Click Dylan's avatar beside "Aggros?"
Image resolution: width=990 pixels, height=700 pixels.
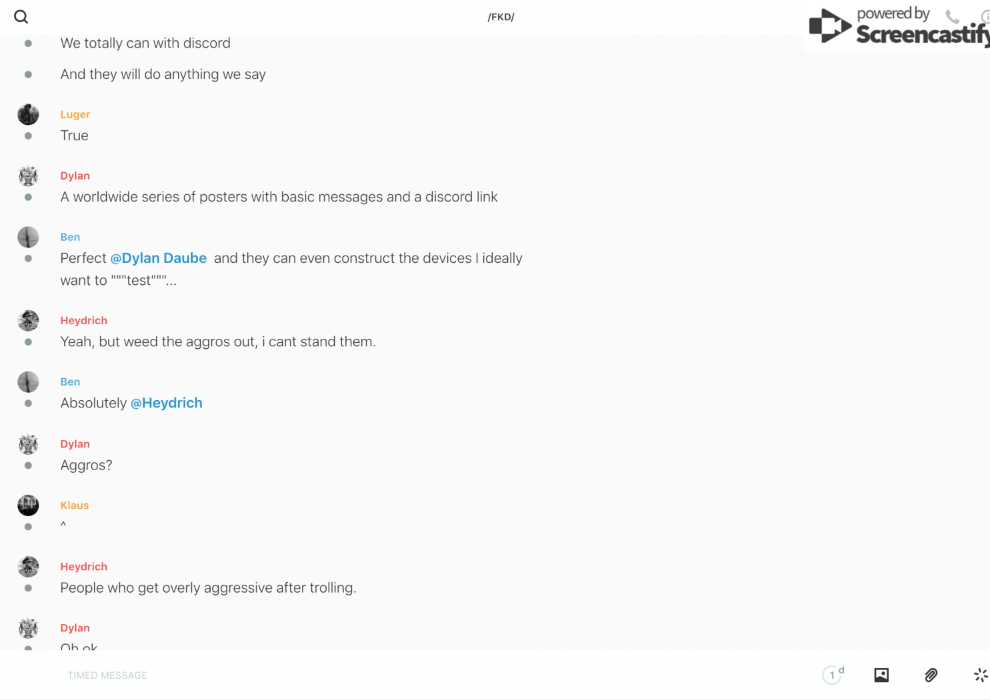tap(28, 444)
